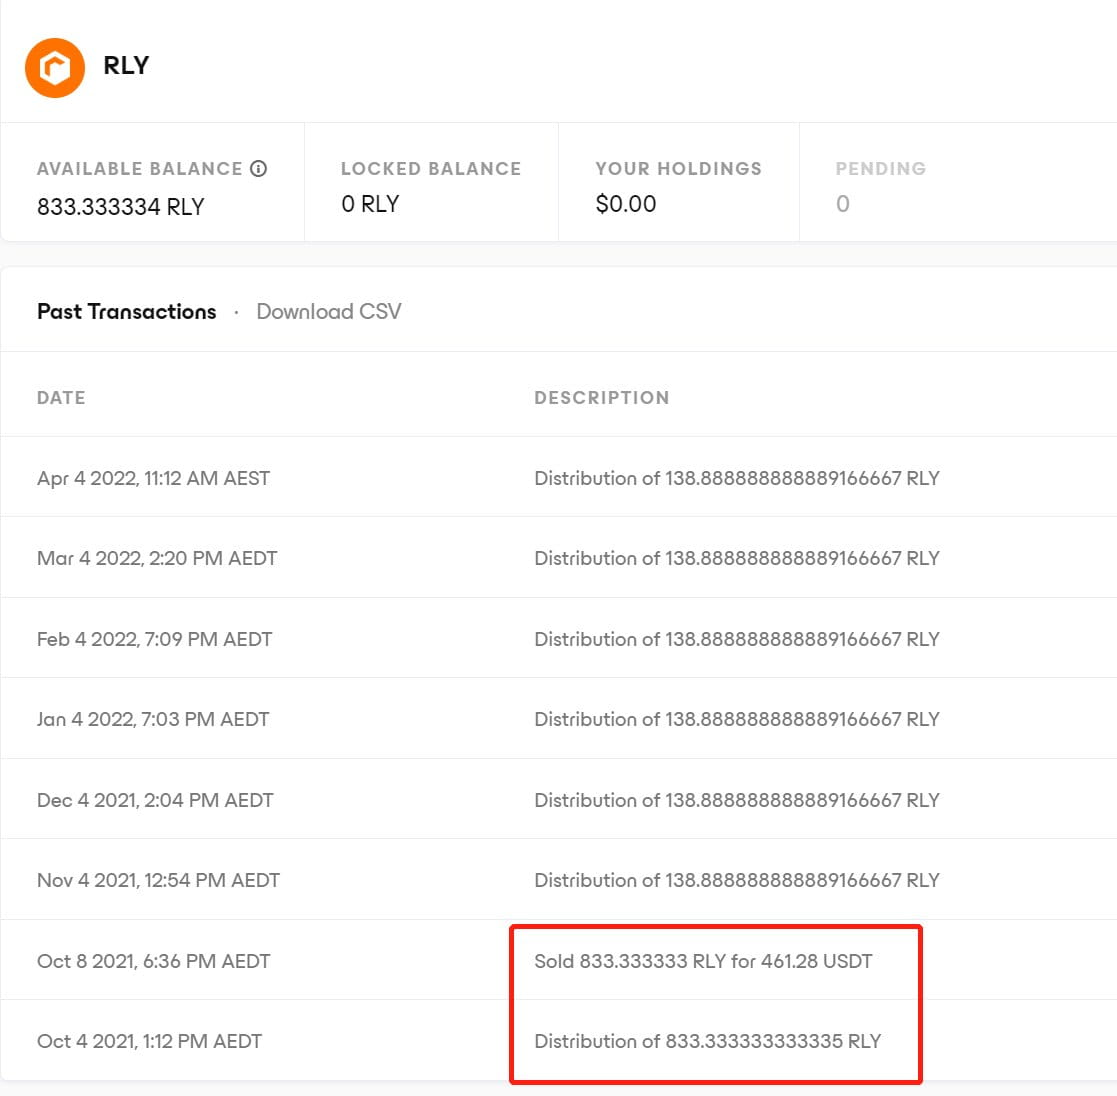Download the transaction history CSV
The image size is (1117, 1096).
pyautogui.click(x=328, y=311)
